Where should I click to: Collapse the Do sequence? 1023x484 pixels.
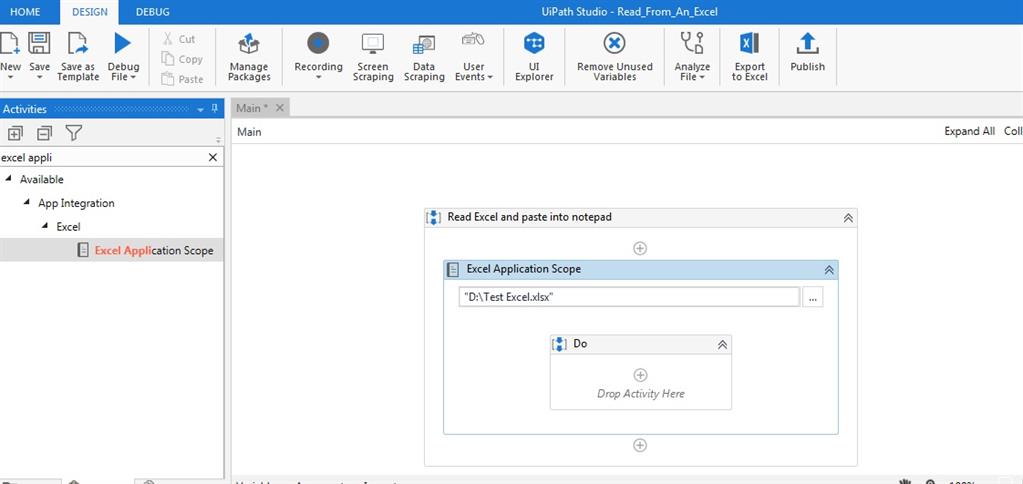coord(722,345)
